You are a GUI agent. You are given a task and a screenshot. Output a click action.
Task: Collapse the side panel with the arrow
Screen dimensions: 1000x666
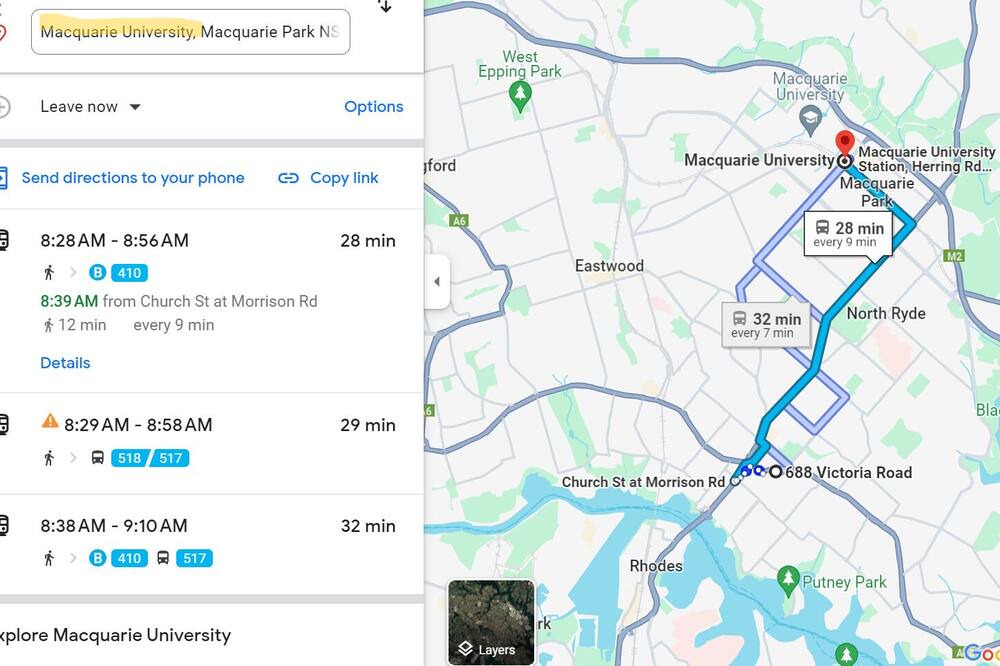437,281
